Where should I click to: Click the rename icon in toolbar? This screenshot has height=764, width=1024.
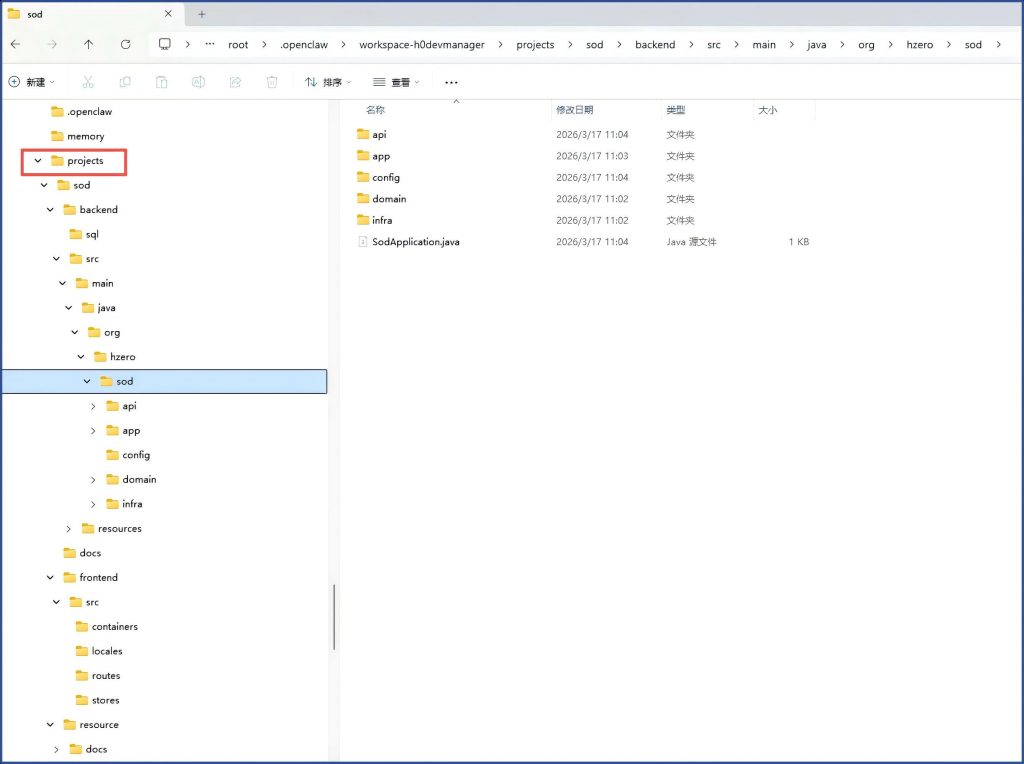(x=198, y=82)
